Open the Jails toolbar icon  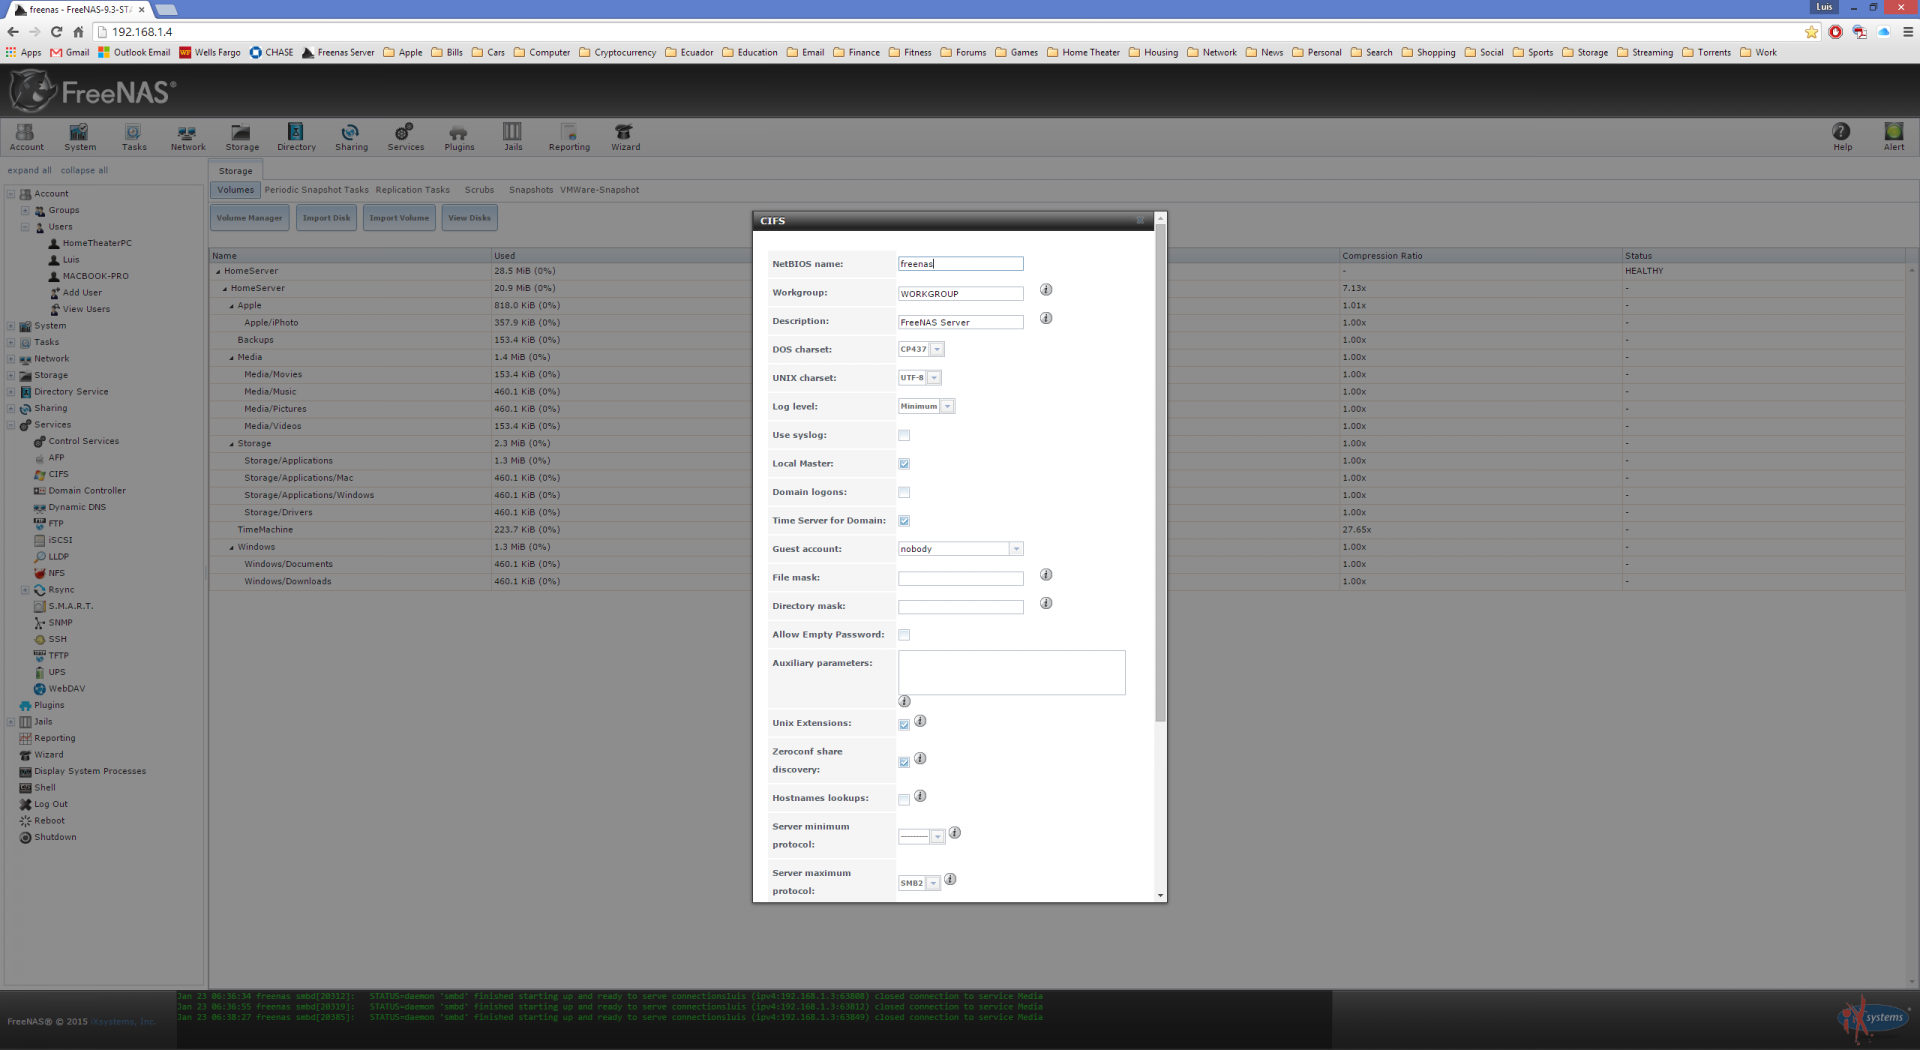513,137
